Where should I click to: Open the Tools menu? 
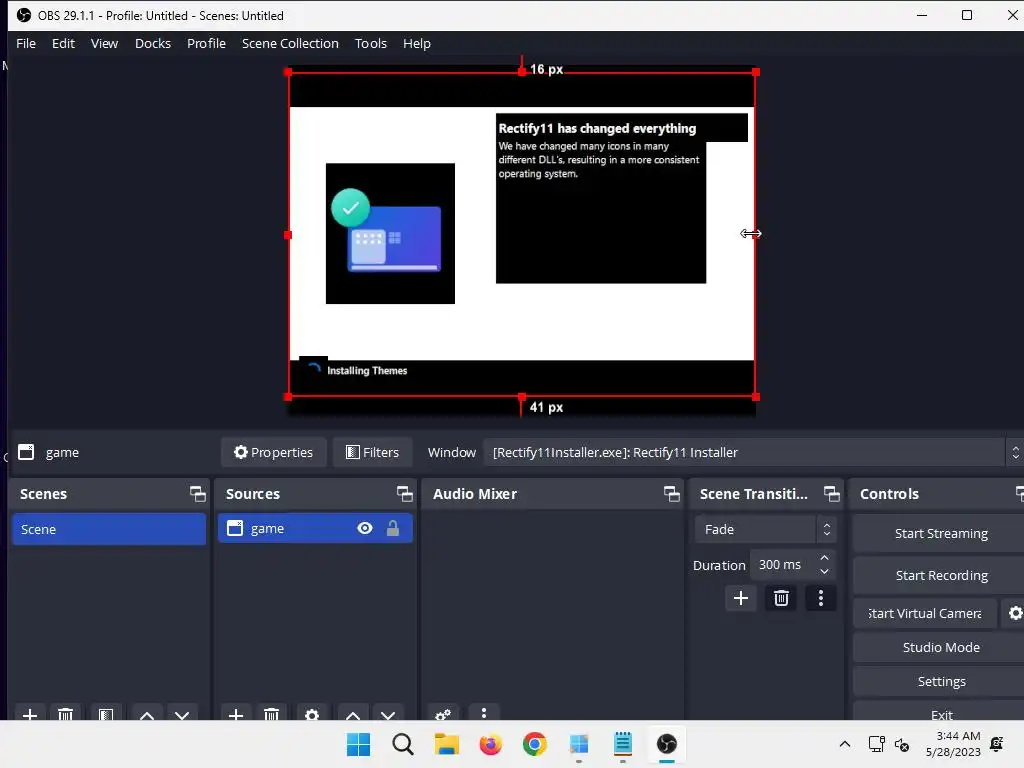point(371,44)
